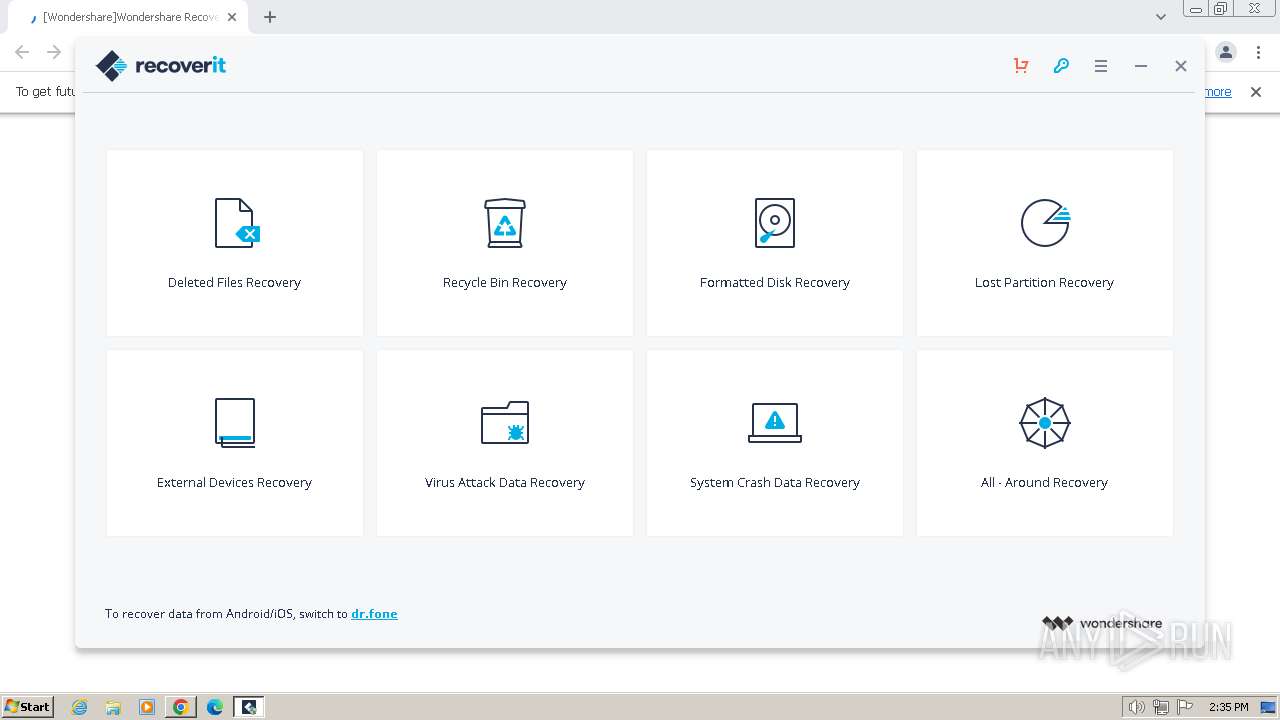Open the browser profile avatar
This screenshot has width=1280, height=720.
point(1226,52)
